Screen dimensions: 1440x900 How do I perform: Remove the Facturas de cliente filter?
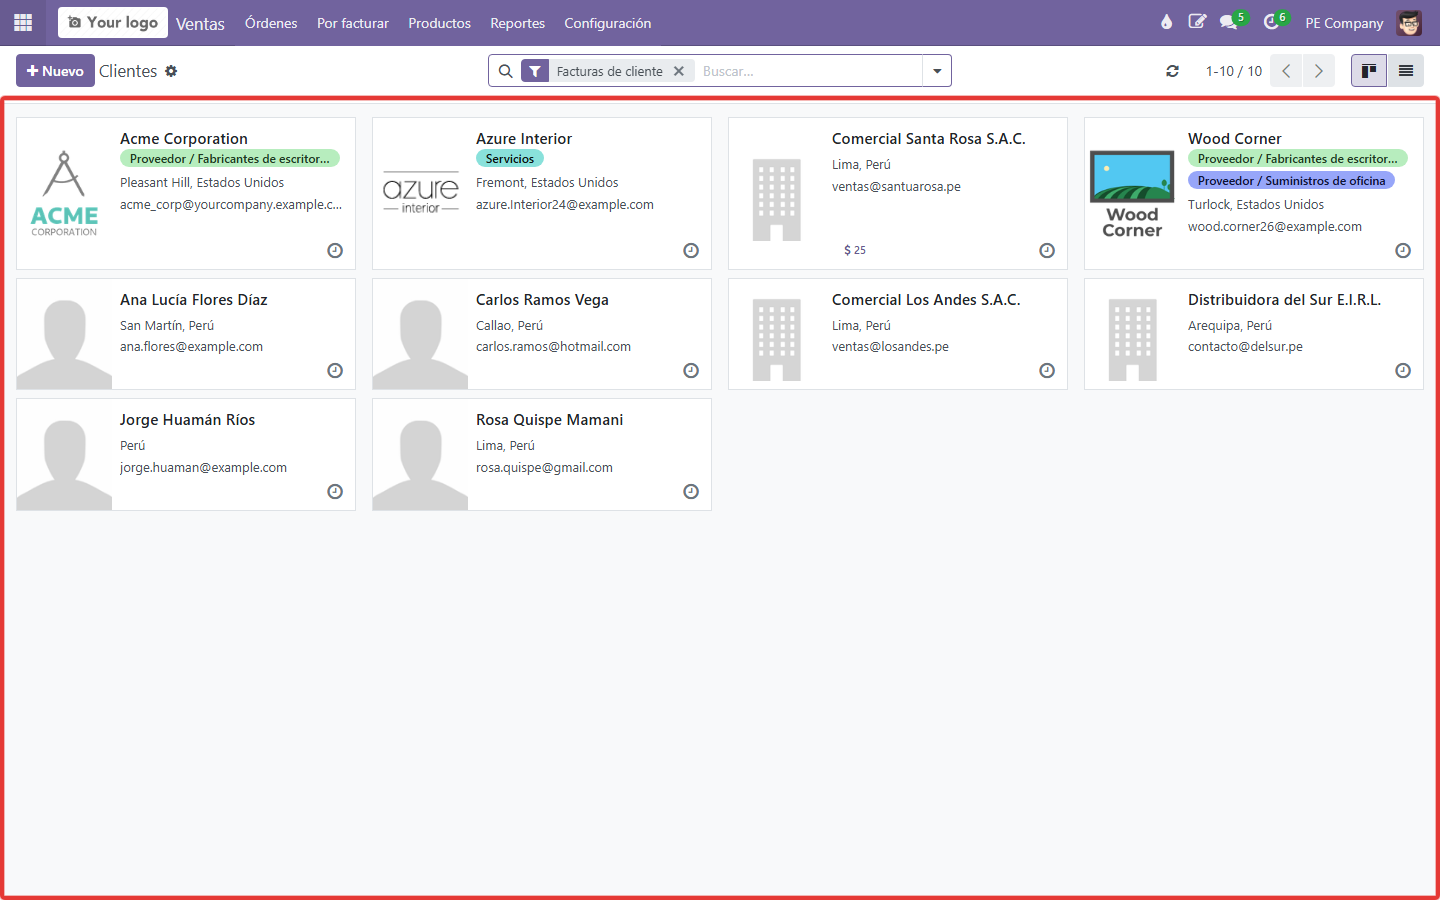(679, 71)
